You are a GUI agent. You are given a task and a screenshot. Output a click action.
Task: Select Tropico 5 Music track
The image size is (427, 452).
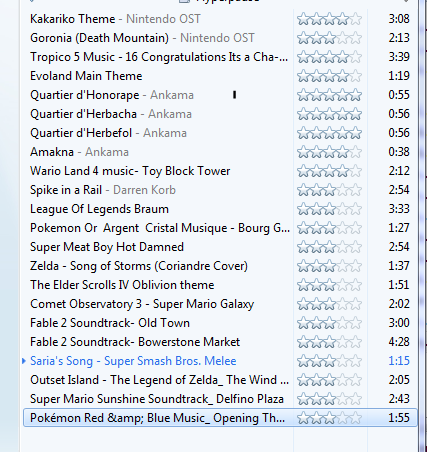point(220,57)
